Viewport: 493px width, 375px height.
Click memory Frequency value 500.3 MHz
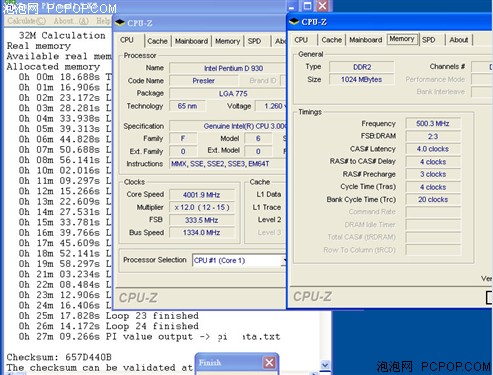tap(433, 124)
